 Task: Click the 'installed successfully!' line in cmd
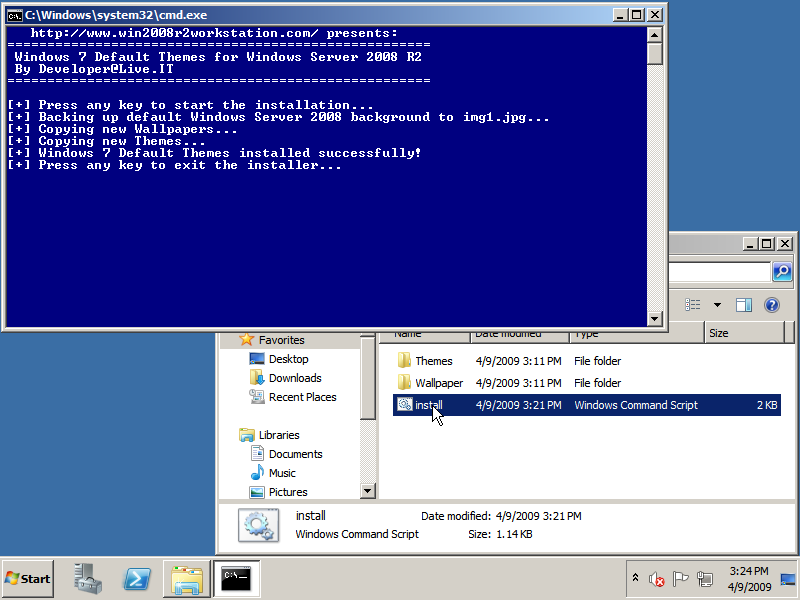pos(215,153)
